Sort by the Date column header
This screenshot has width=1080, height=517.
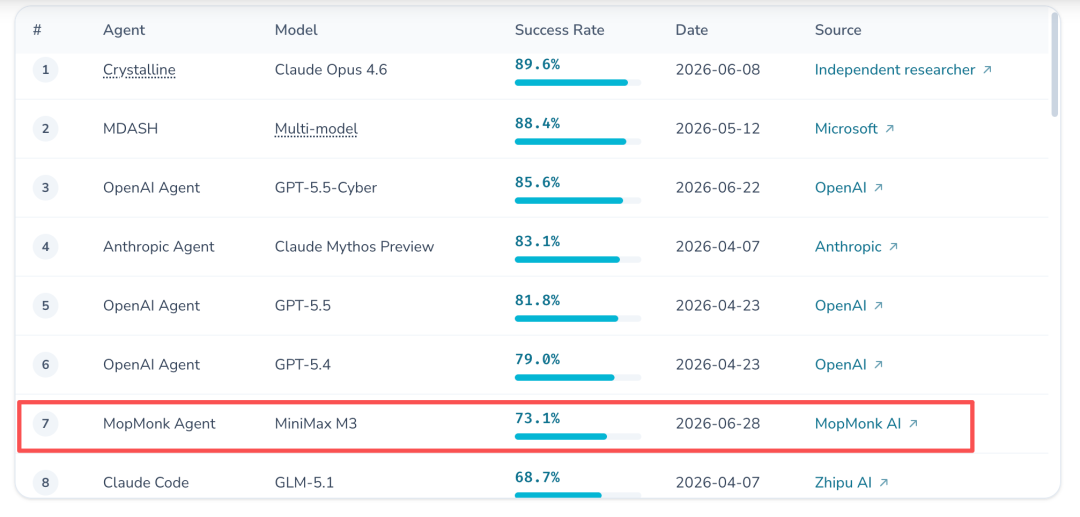coord(692,30)
